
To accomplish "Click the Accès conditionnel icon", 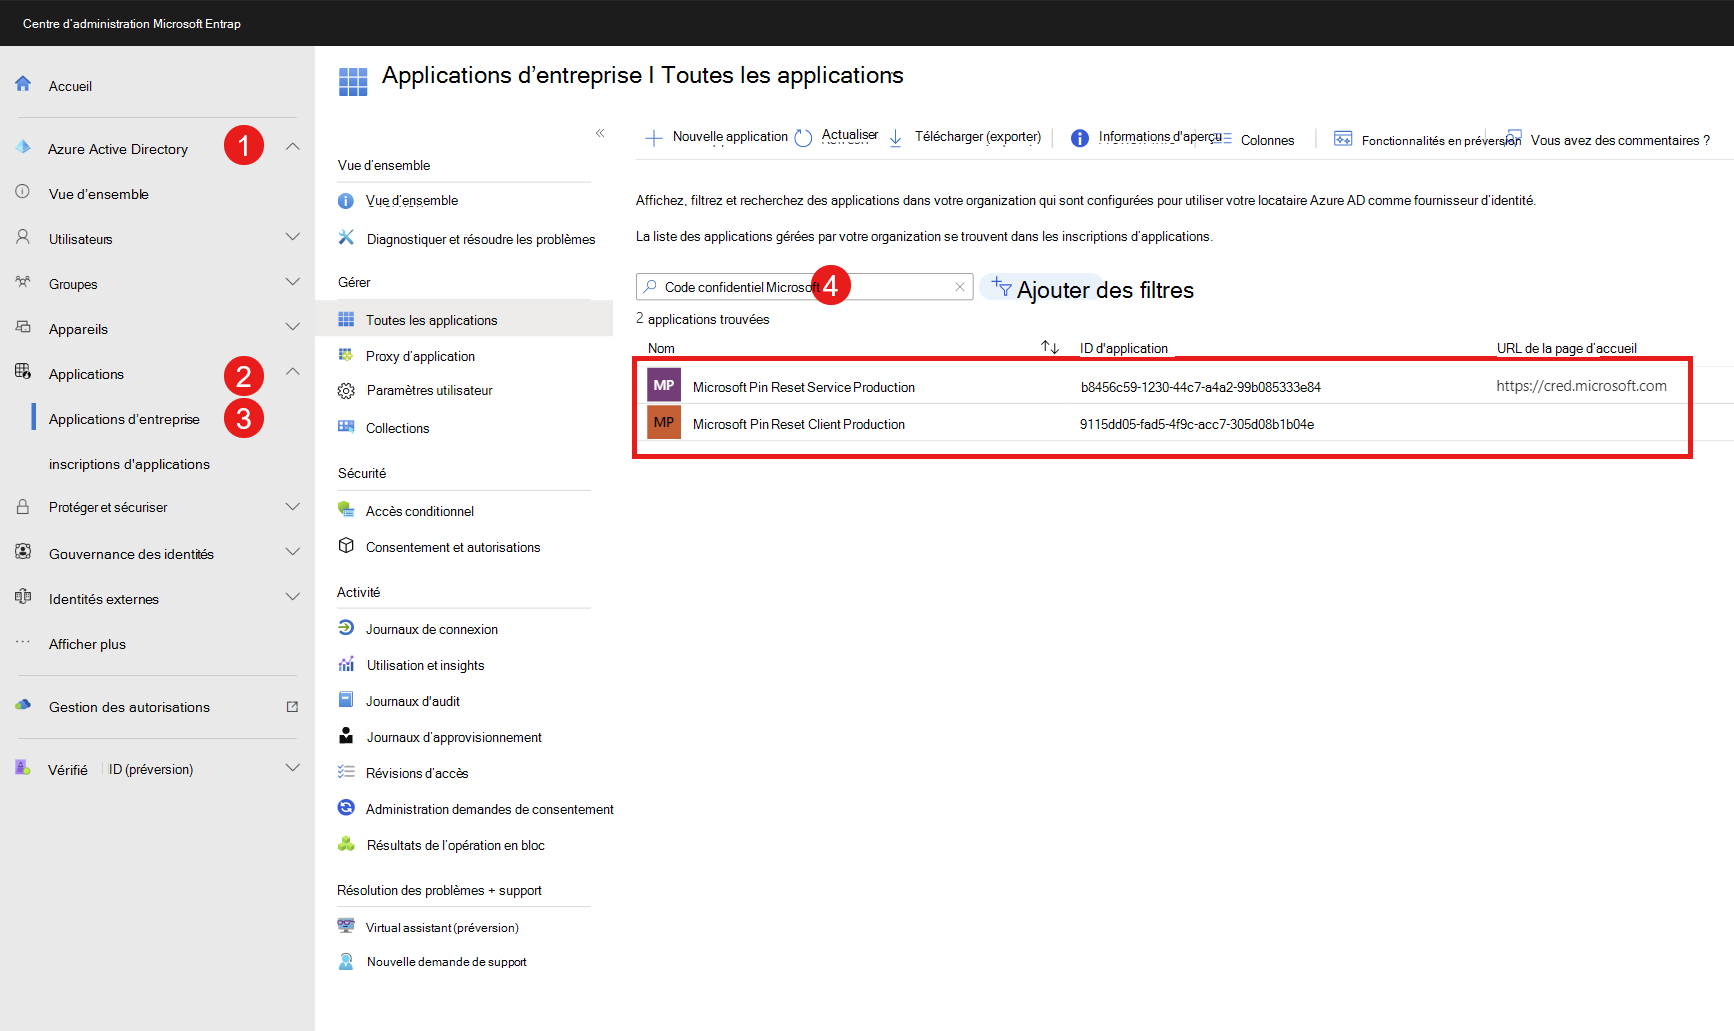I will tap(346, 510).
